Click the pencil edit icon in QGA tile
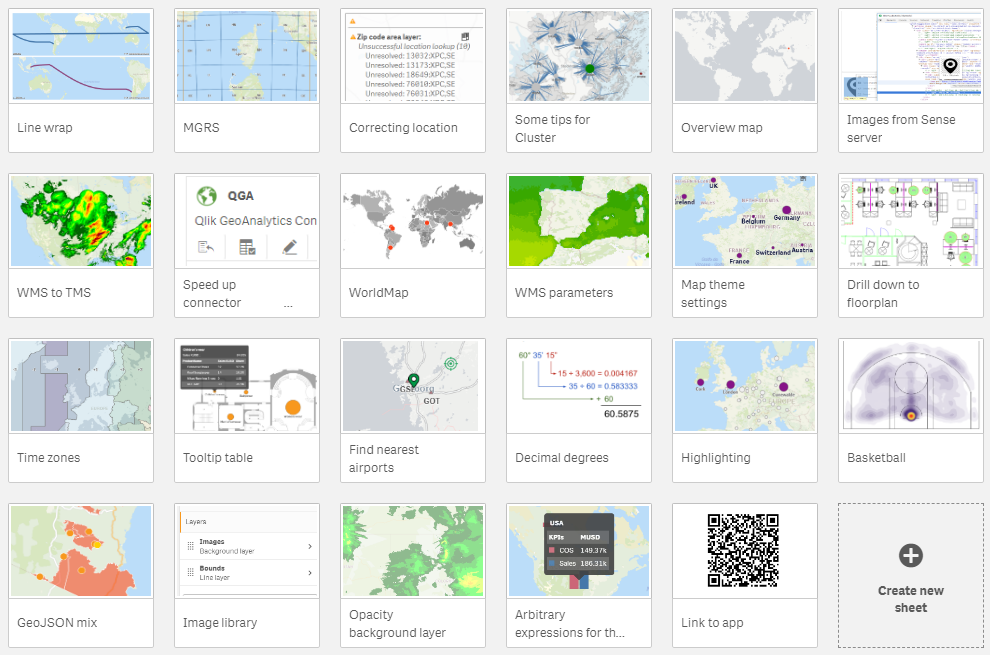Viewport: 990px width, 655px height. pyautogui.click(x=290, y=247)
